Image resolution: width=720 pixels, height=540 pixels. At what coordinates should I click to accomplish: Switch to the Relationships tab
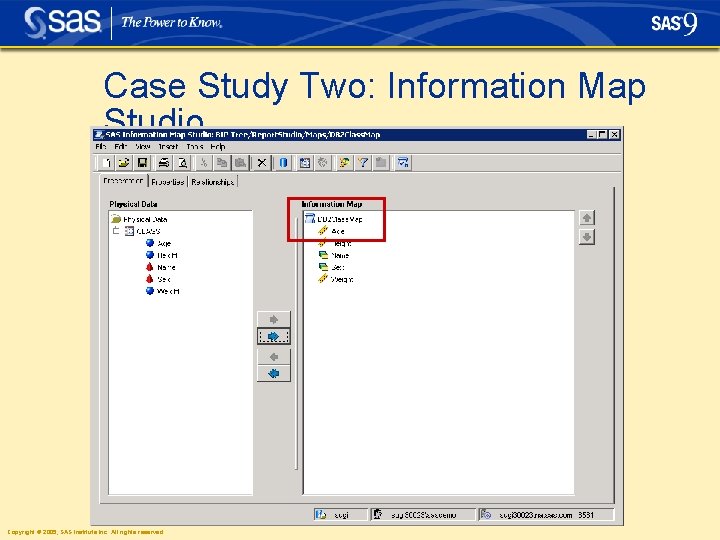coord(213,182)
